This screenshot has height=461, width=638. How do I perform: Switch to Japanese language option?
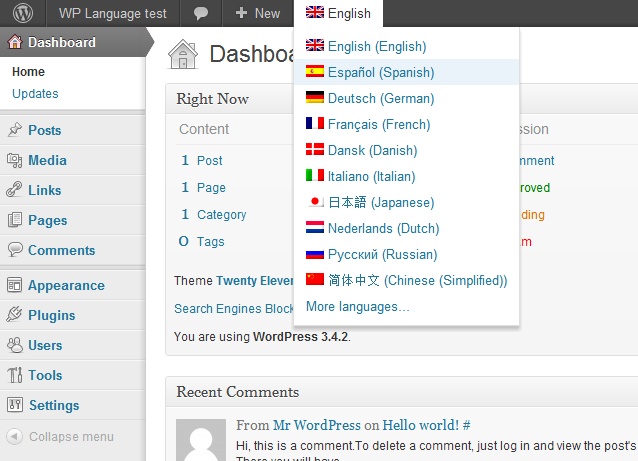pos(406,202)
